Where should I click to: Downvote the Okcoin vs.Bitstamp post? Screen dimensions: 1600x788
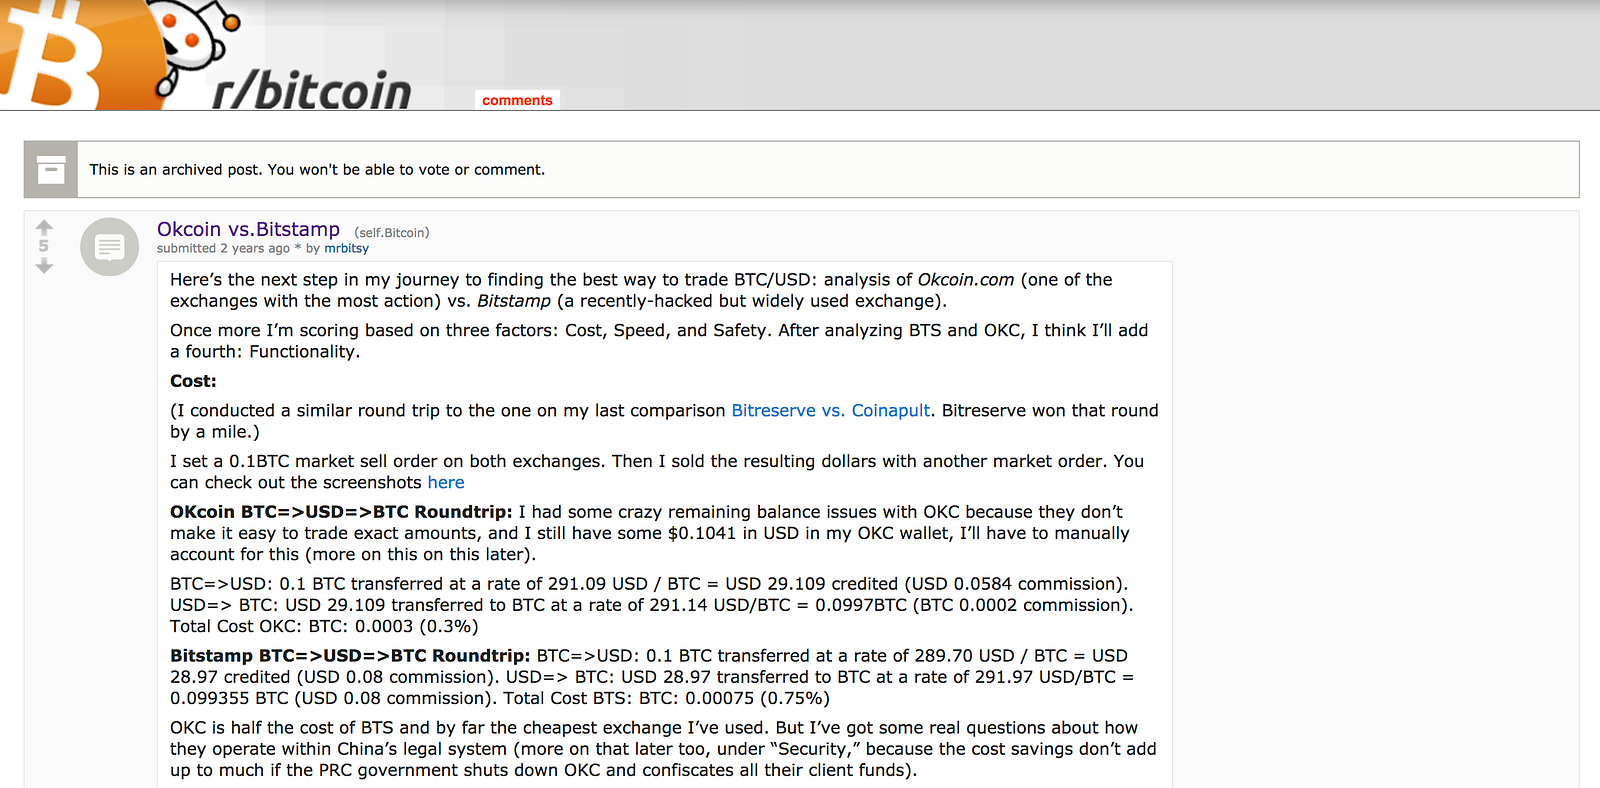(x=44, y=266)
